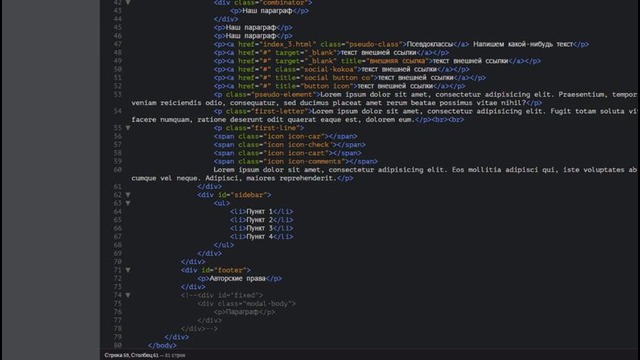Click line number 47 in the gutter
This screenshot has width=640, height=360.
[118, 44]
